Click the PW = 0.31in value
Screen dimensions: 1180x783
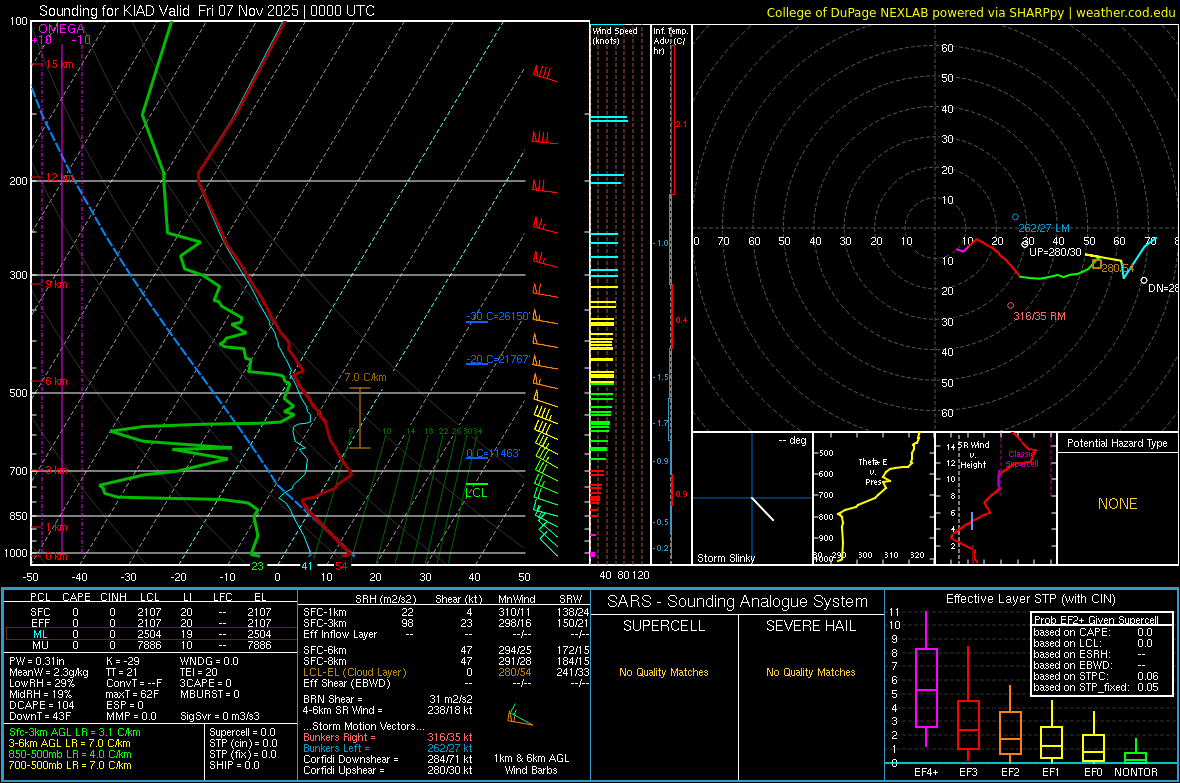coord(37,661)
